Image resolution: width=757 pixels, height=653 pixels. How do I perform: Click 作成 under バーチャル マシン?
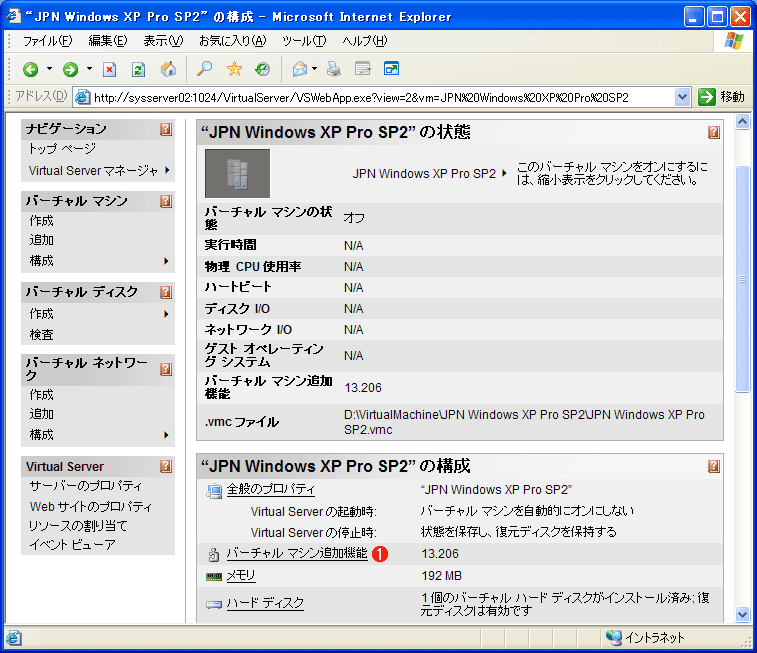42,221
